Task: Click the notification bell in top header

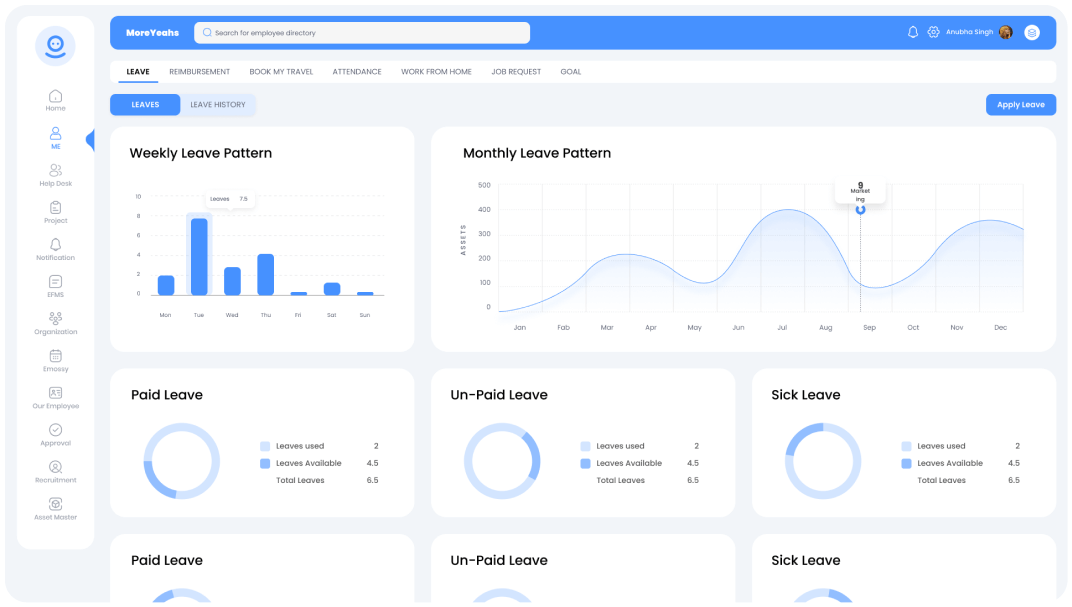Action: coord(912,32)
